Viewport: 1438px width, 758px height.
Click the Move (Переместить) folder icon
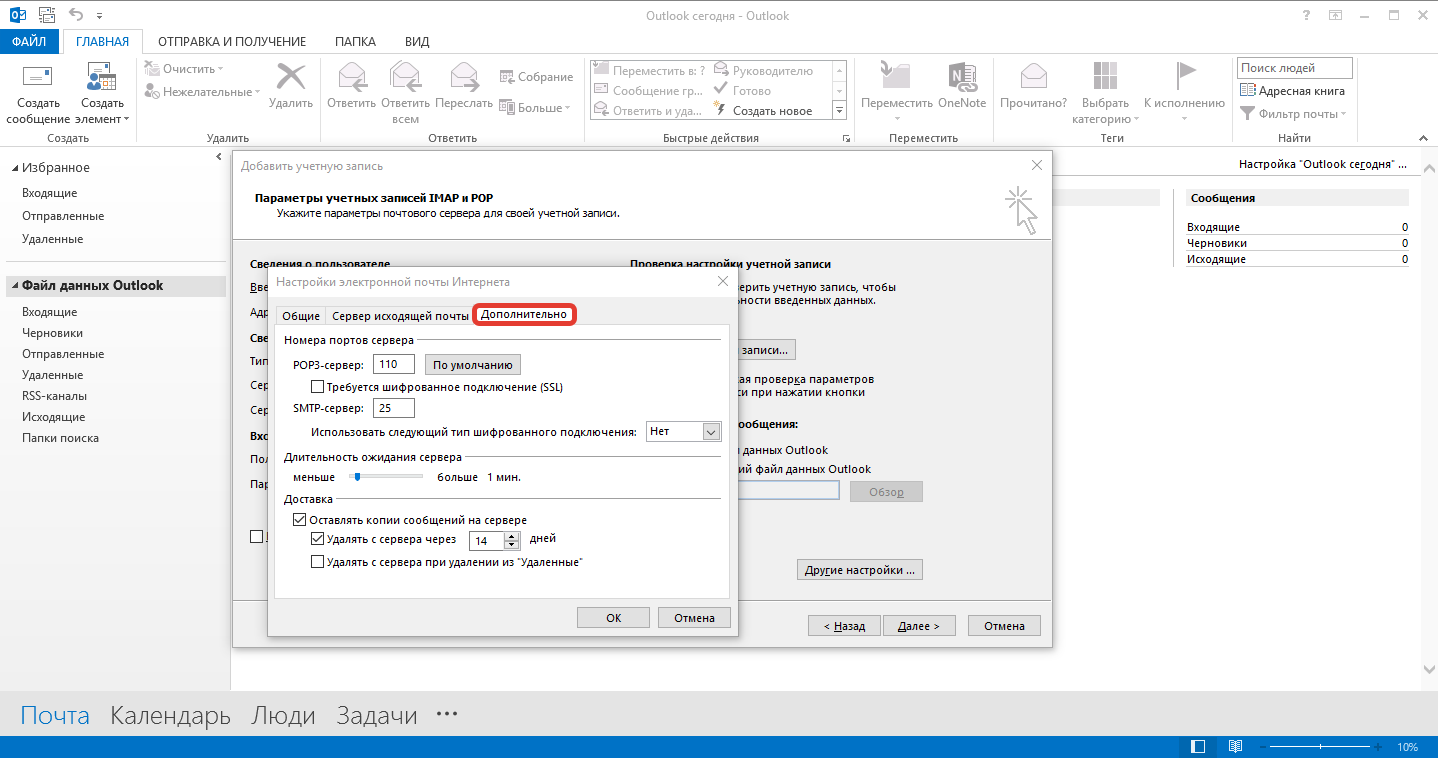click(x=896, y=77)
